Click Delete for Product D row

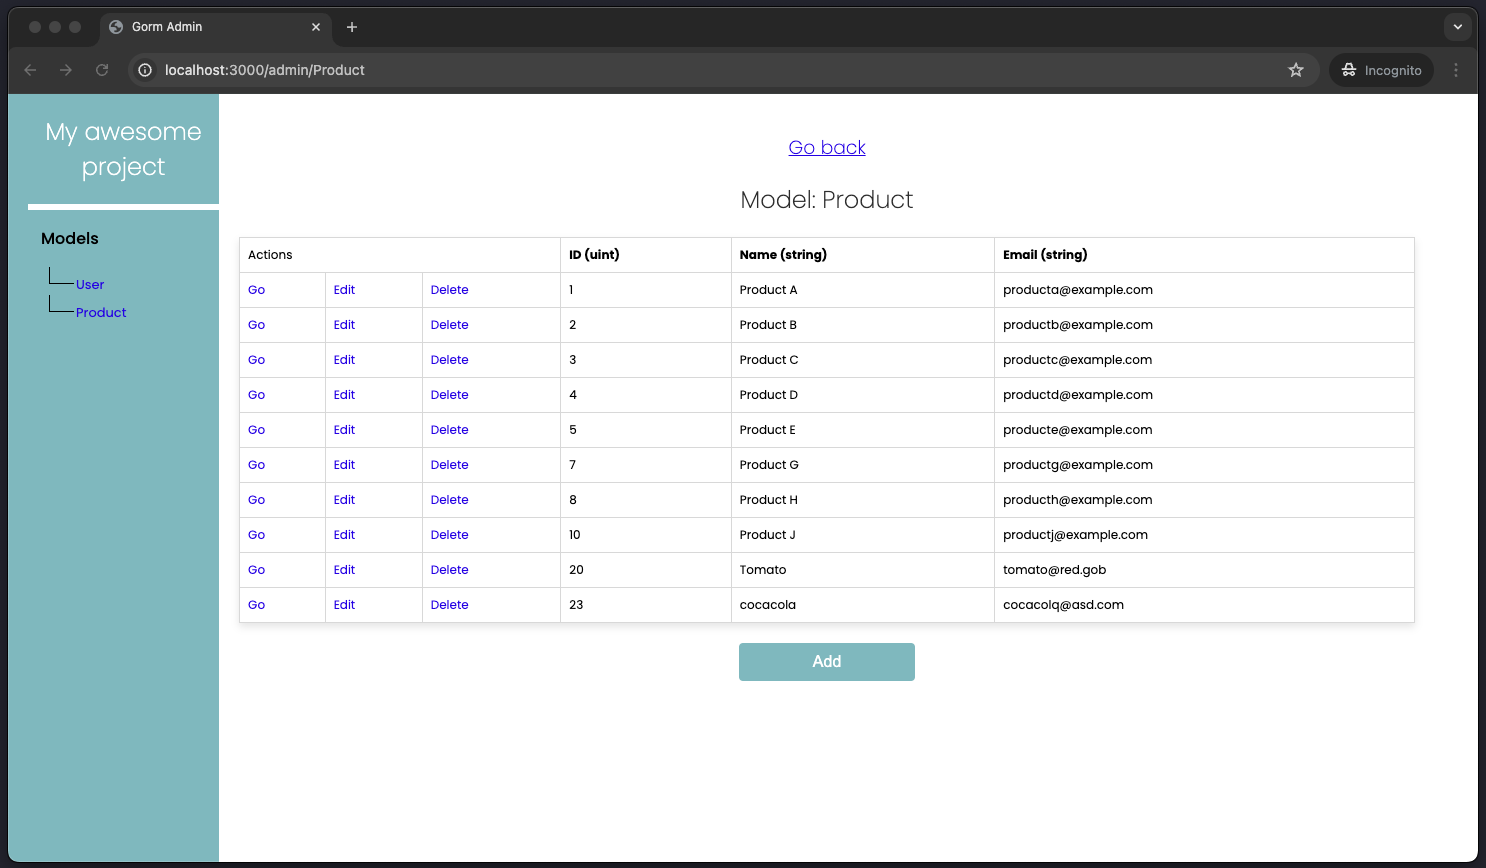click(x=450, y=395)
